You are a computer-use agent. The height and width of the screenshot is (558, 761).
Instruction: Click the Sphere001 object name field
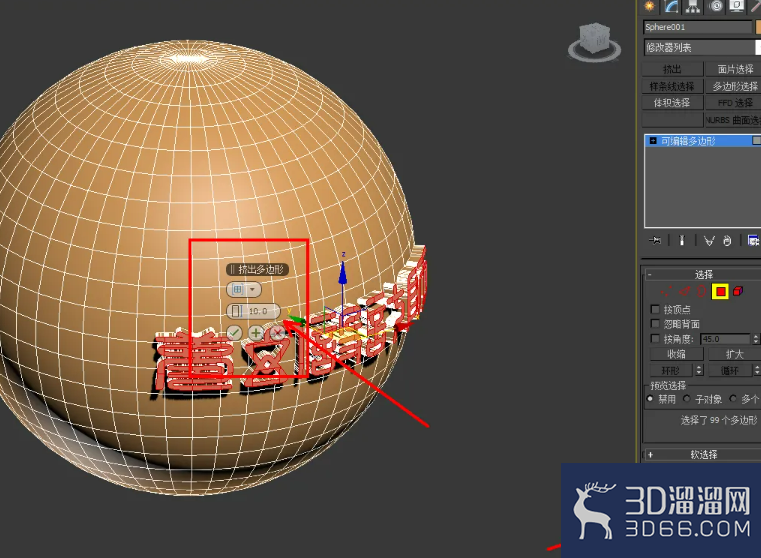pos(697,27)
